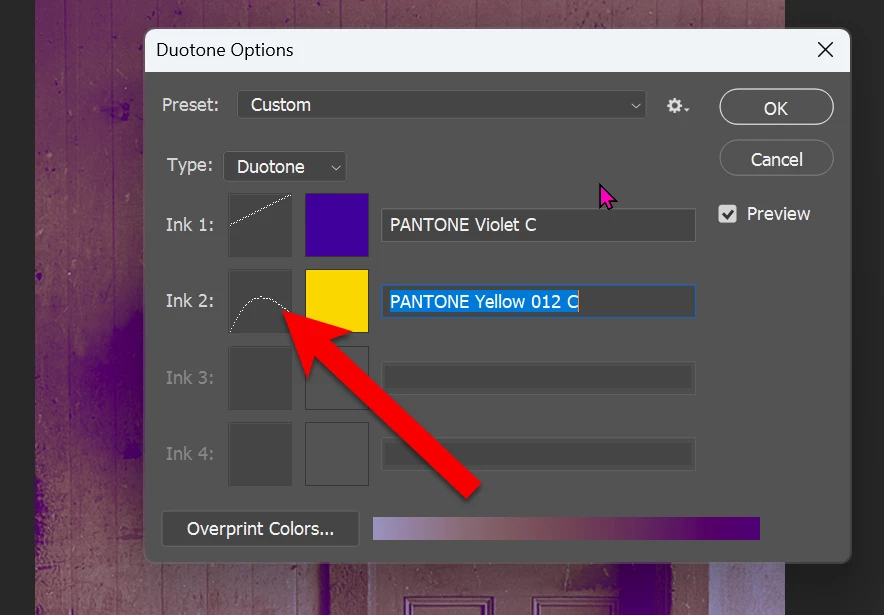Click the violet Ink 1 color swatch
This screenshot has width=884, height=615.
point(337,225)
